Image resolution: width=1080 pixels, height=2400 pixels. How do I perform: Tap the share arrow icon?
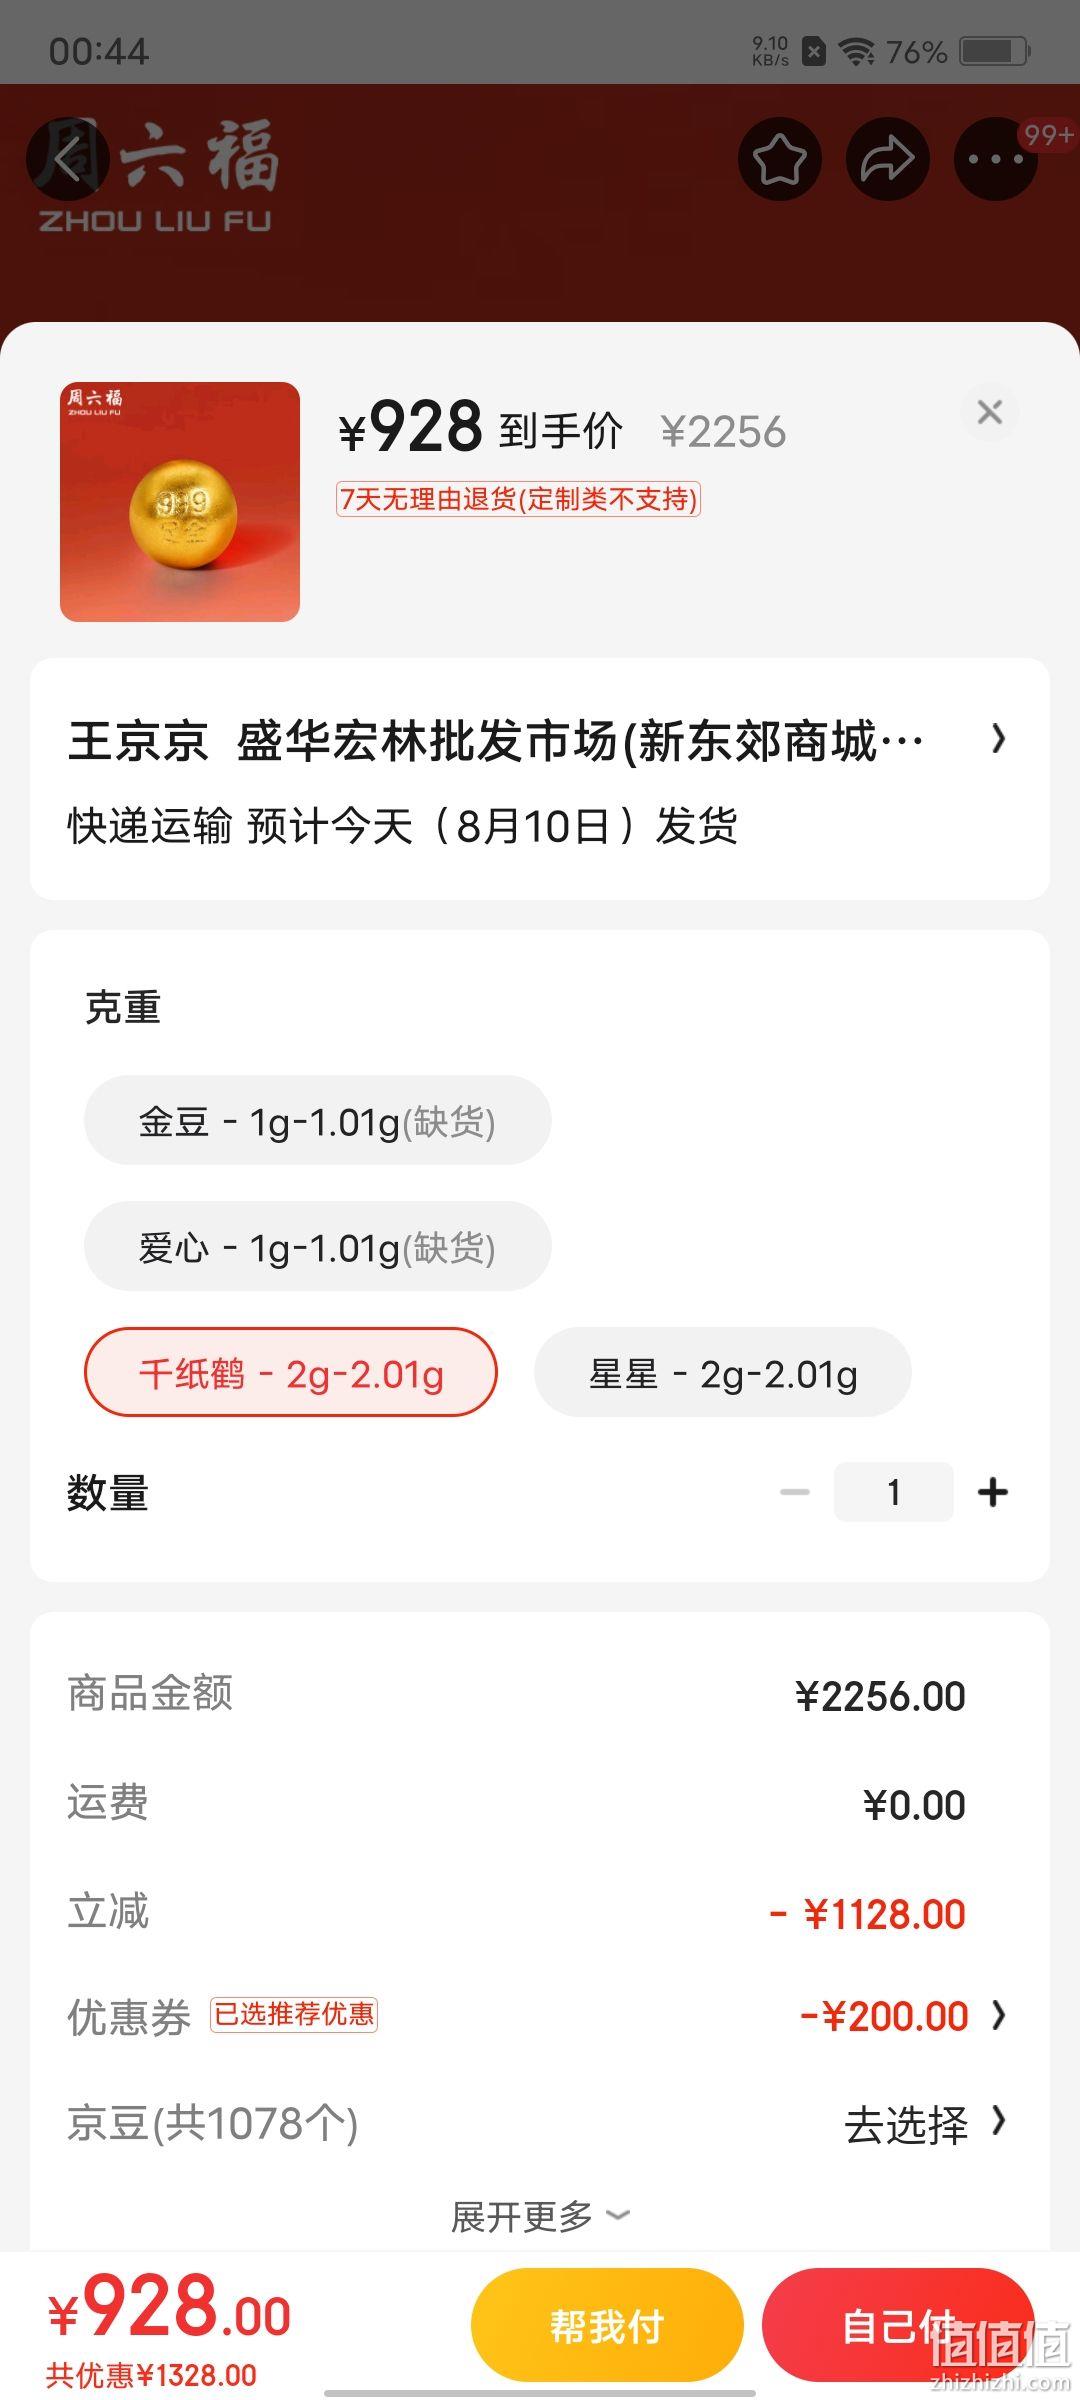888,159
